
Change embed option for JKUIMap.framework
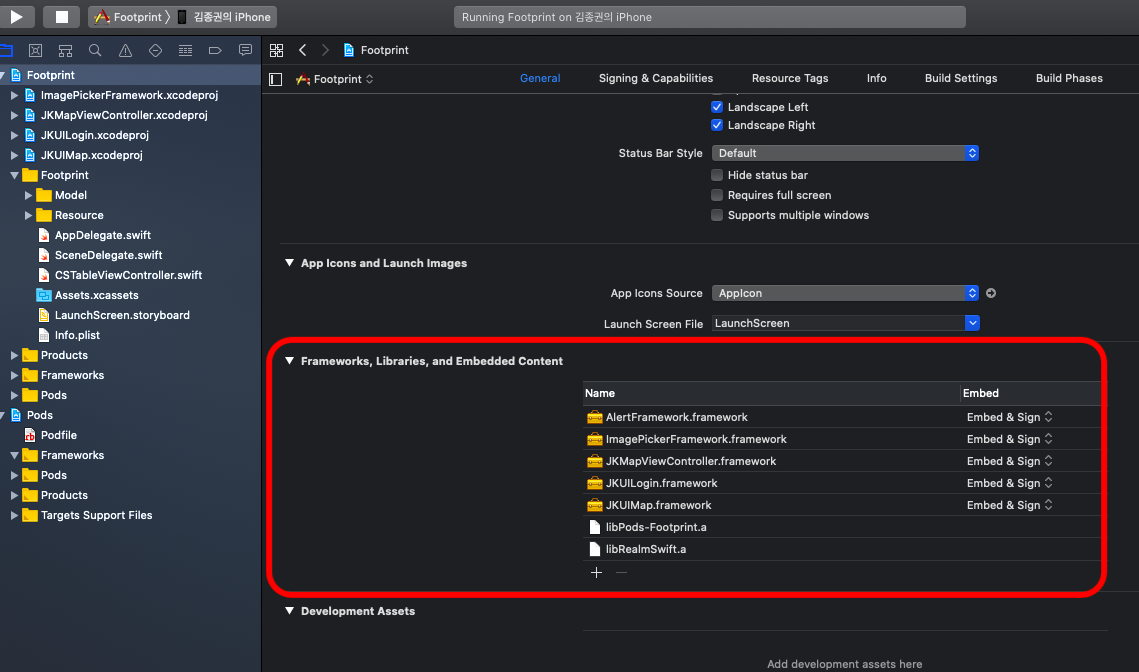(1009, 505)
